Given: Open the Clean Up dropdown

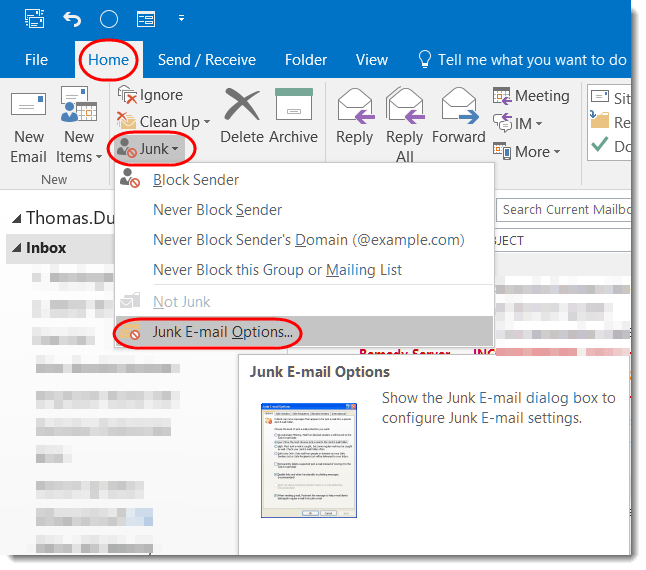Looking at the screenshot, I should click(x=164, y=121).
